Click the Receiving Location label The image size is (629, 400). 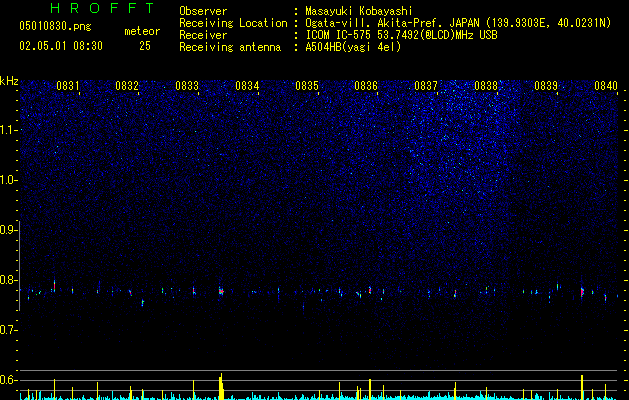[233, 23]
